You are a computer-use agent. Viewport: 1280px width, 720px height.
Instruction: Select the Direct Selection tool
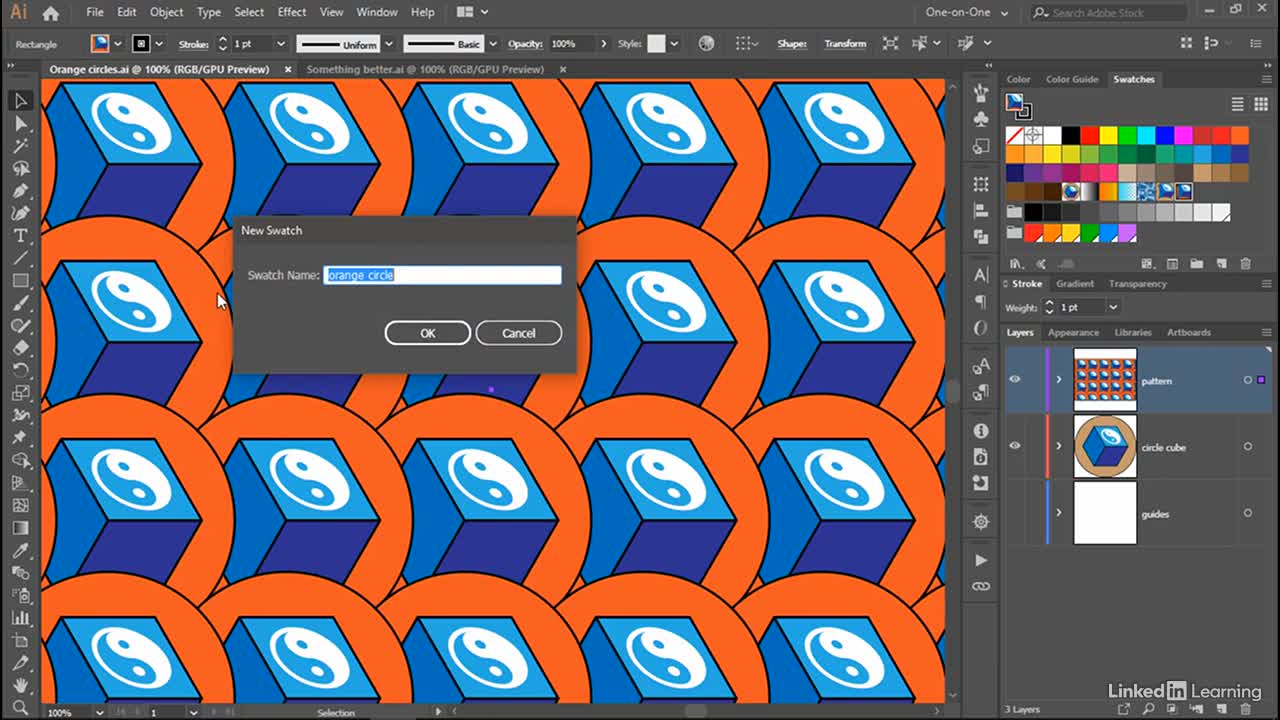[x=20, y=123]
